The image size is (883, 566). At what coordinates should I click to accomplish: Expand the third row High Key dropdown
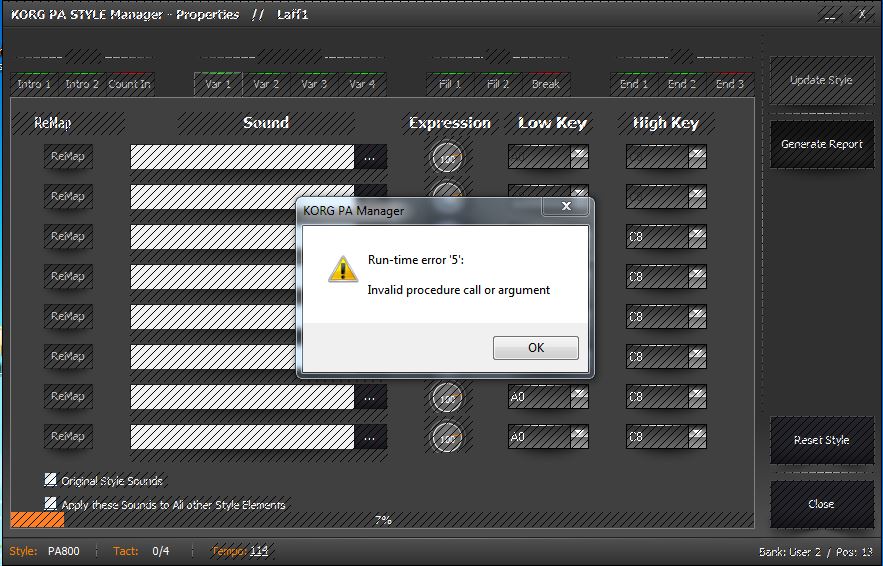[697, 236]
